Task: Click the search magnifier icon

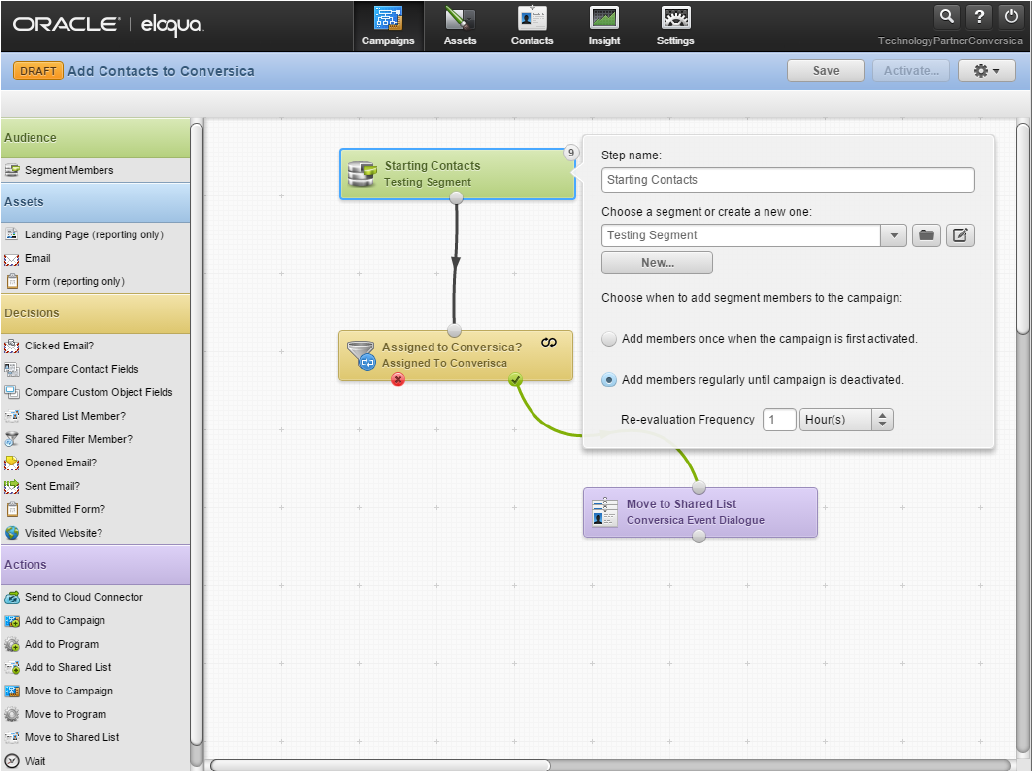Action: point(946,16)
